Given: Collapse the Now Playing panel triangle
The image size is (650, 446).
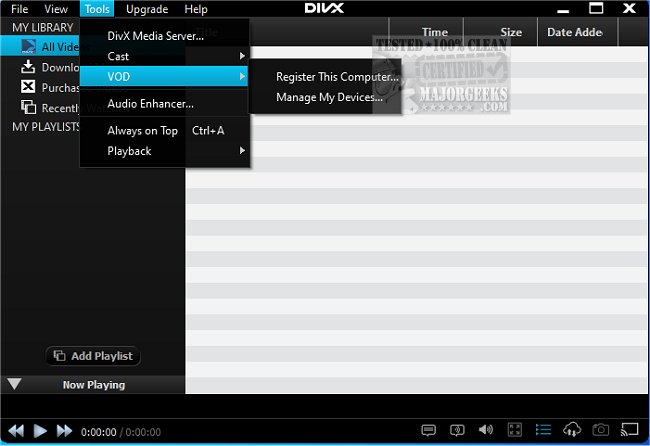Looking at the screenshot, I should 14,384.
